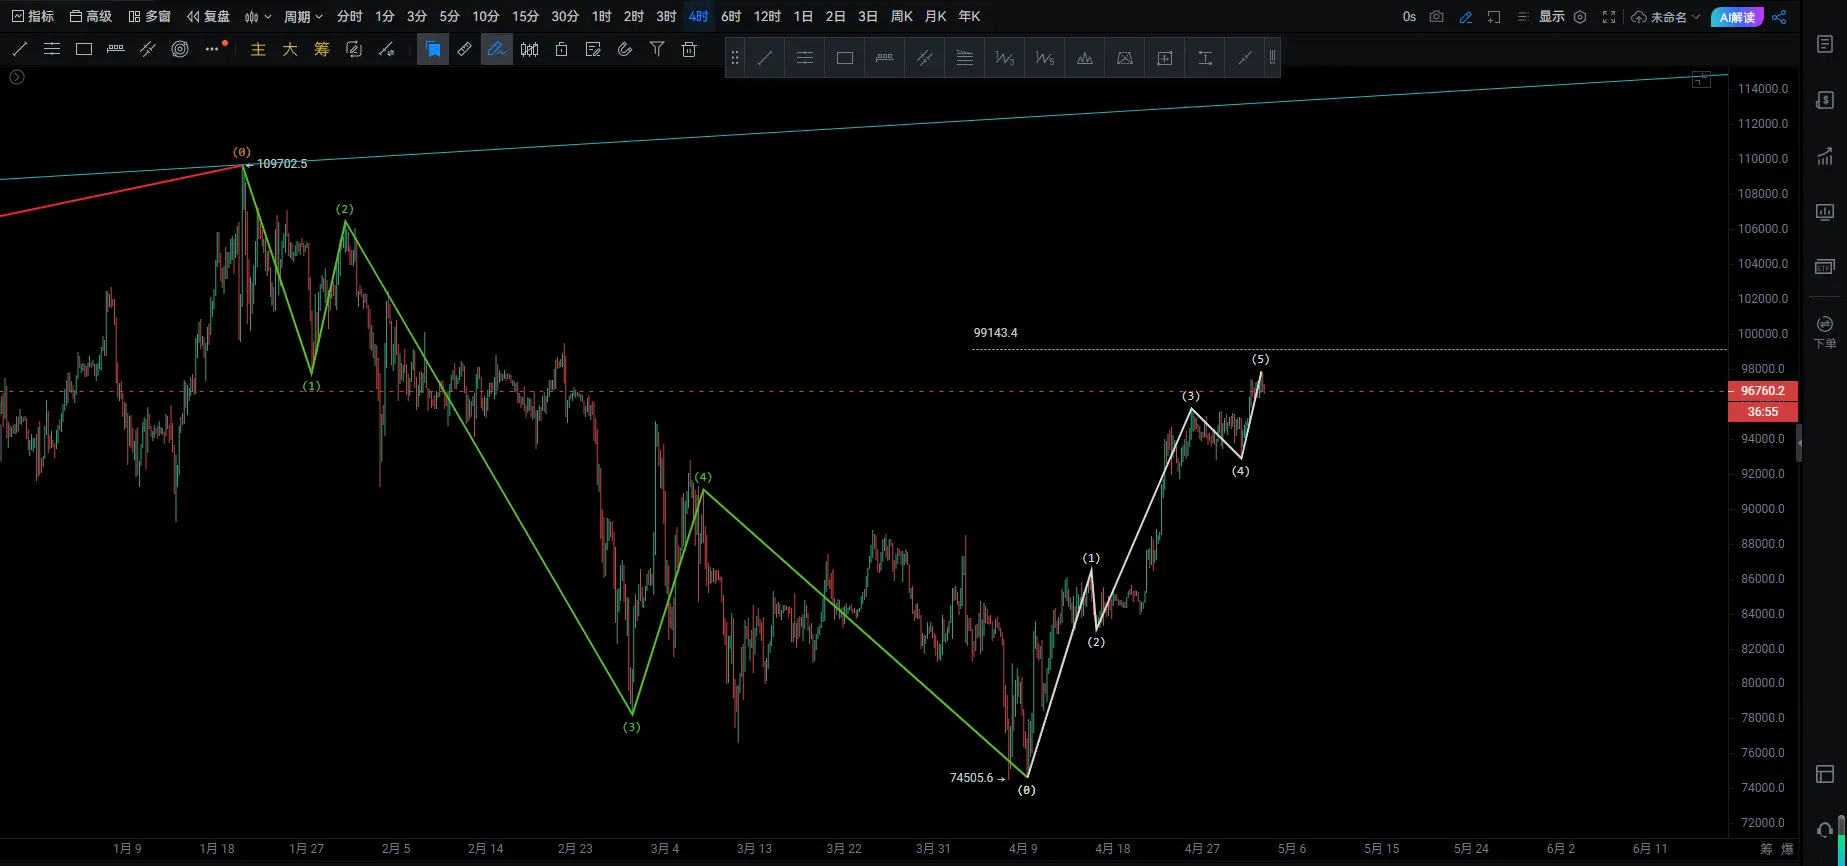1847x866 pixels.
Task: Switch to the 分时 timeframe
Action: click(349, 16)
